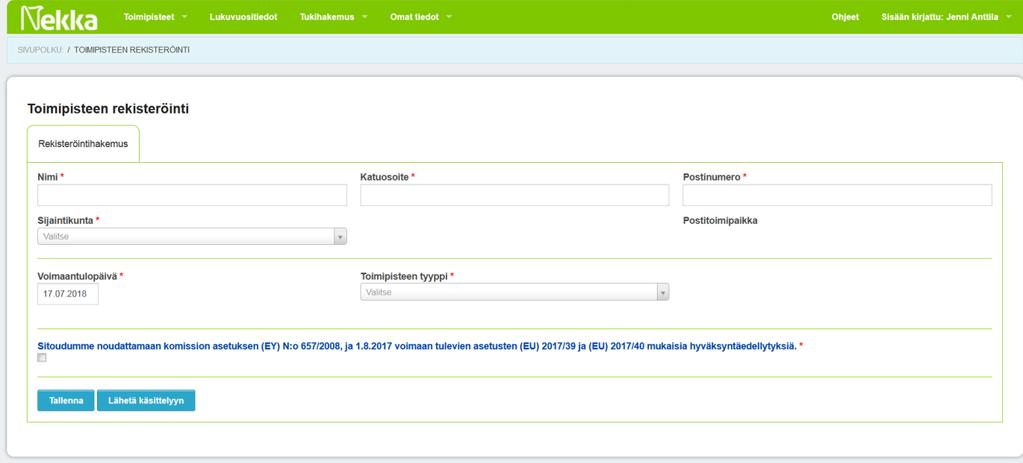Screen dimensions: 1023x463
Task: Click the Toimipisteen rekisteröinti page heading
Action: pyautogui.click(x=108, y=109)
